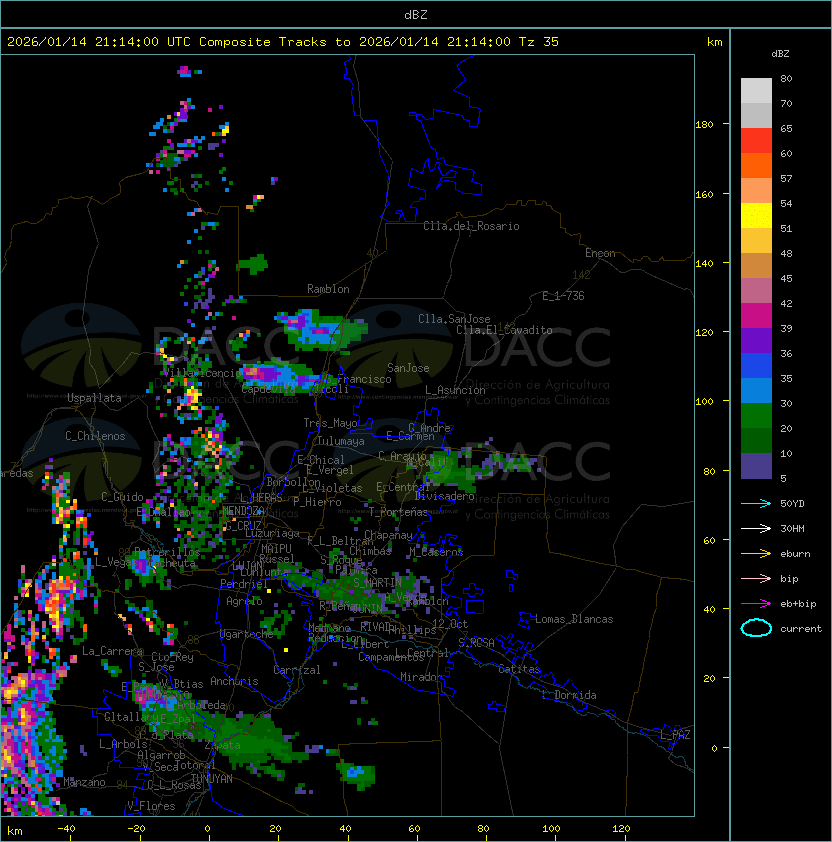Click the 'dBZ' heading above color legend
Screen dimensions: 832x842
coord(780,54)
